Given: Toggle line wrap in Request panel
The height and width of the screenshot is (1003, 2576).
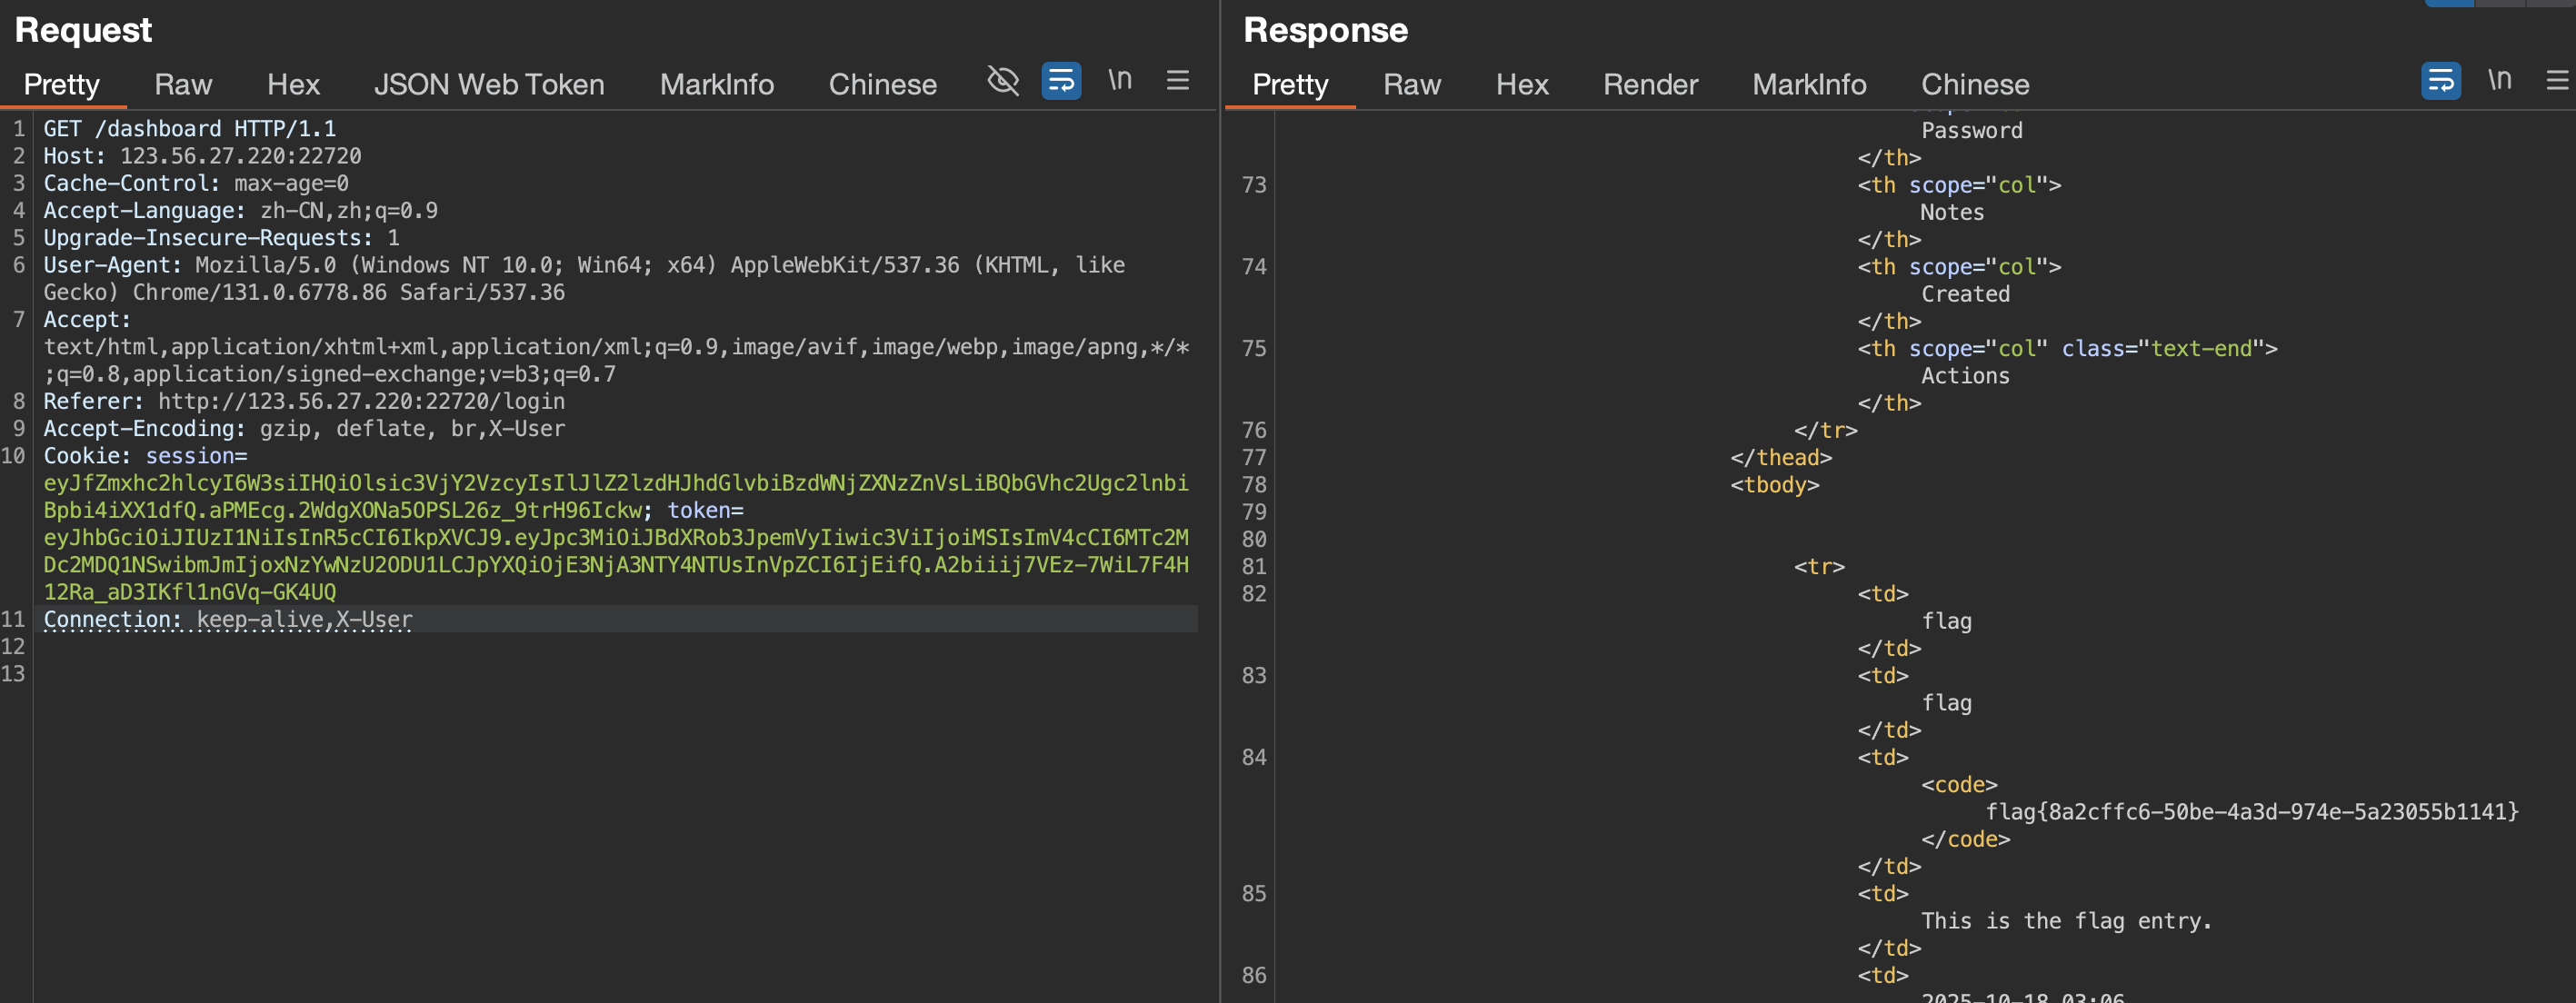Looking at the screenshot, I should pos(1061,81).
